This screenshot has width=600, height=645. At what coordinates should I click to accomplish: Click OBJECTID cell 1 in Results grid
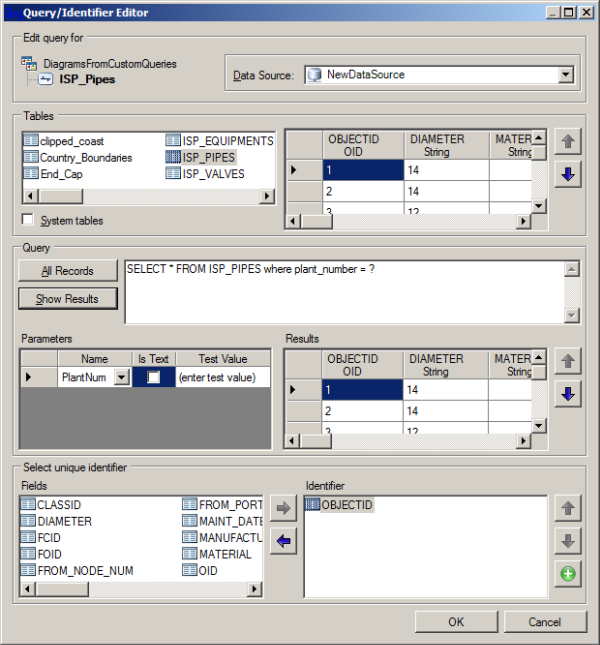click(362, 390)
